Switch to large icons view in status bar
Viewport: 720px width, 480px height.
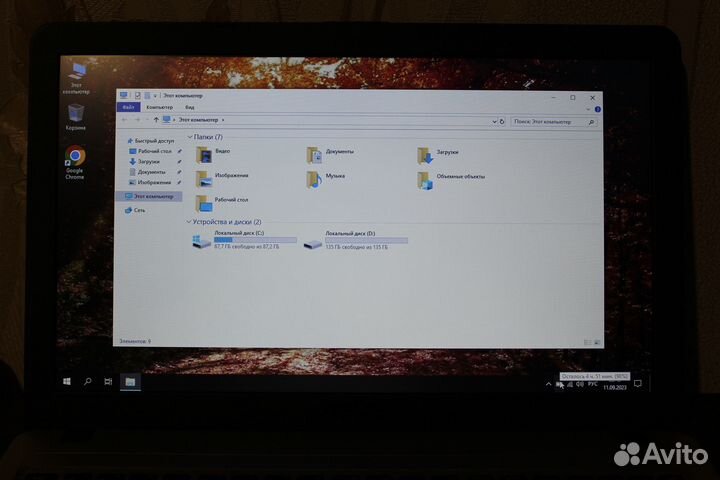(596, 342)
